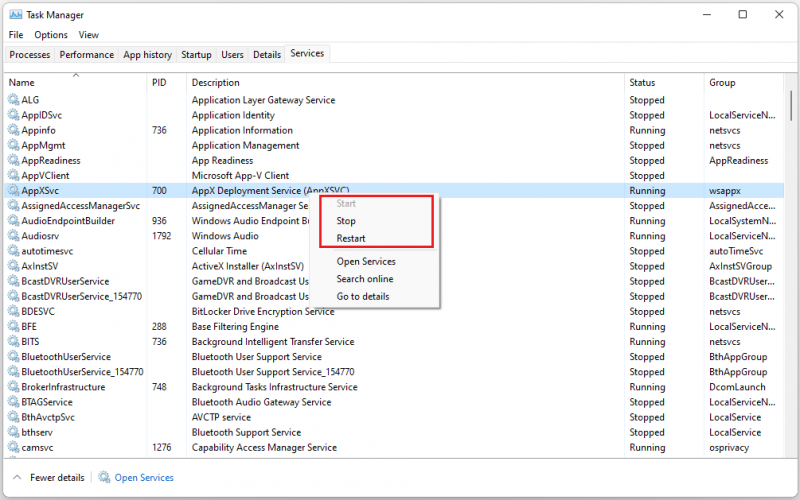Viewport: 800px width, 500px height.
Task: Select the BluetoothUserService row name
Action: click(66, 356)
